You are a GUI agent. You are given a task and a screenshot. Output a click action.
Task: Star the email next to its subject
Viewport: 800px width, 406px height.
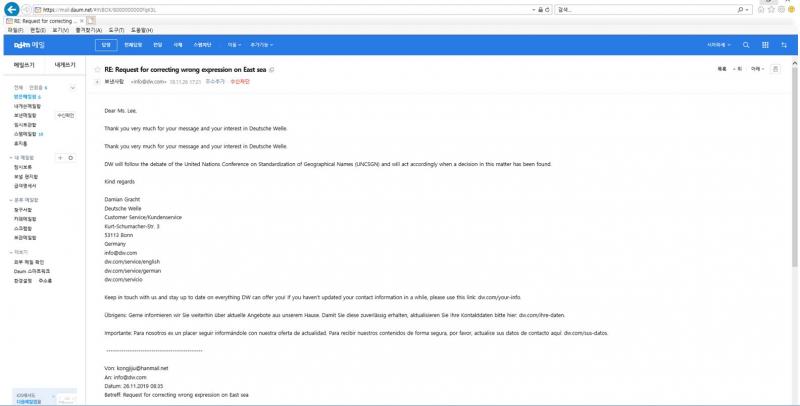tap(98, 69)
